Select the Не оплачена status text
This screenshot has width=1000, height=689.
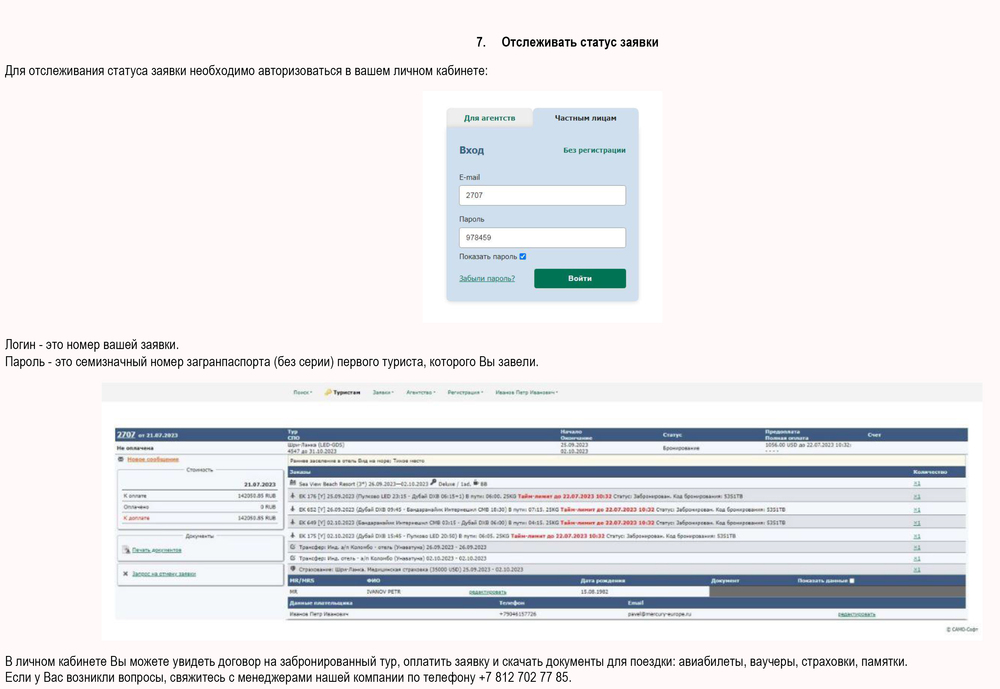[x=135, y=448]
